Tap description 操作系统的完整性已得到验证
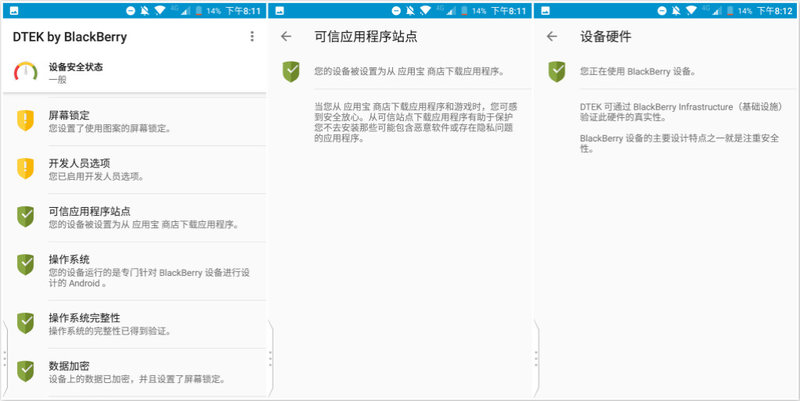 point(110,331)
